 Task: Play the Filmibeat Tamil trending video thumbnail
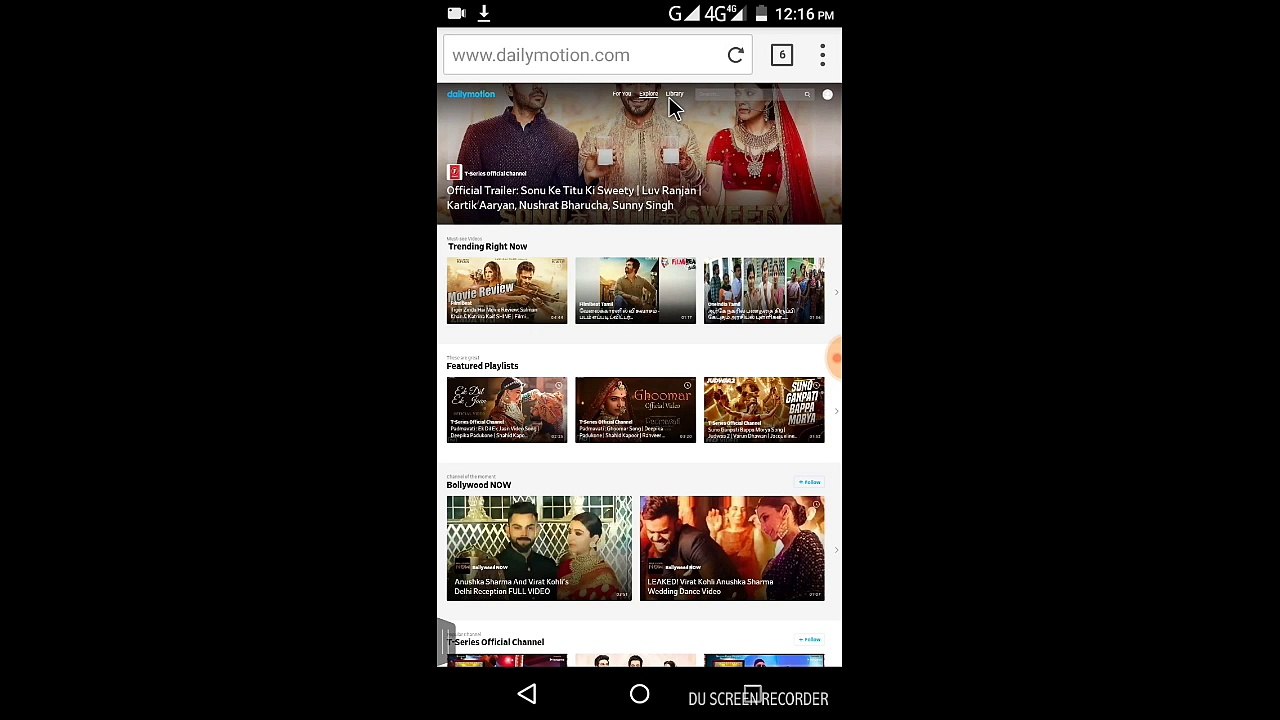[x=635, y=291]
